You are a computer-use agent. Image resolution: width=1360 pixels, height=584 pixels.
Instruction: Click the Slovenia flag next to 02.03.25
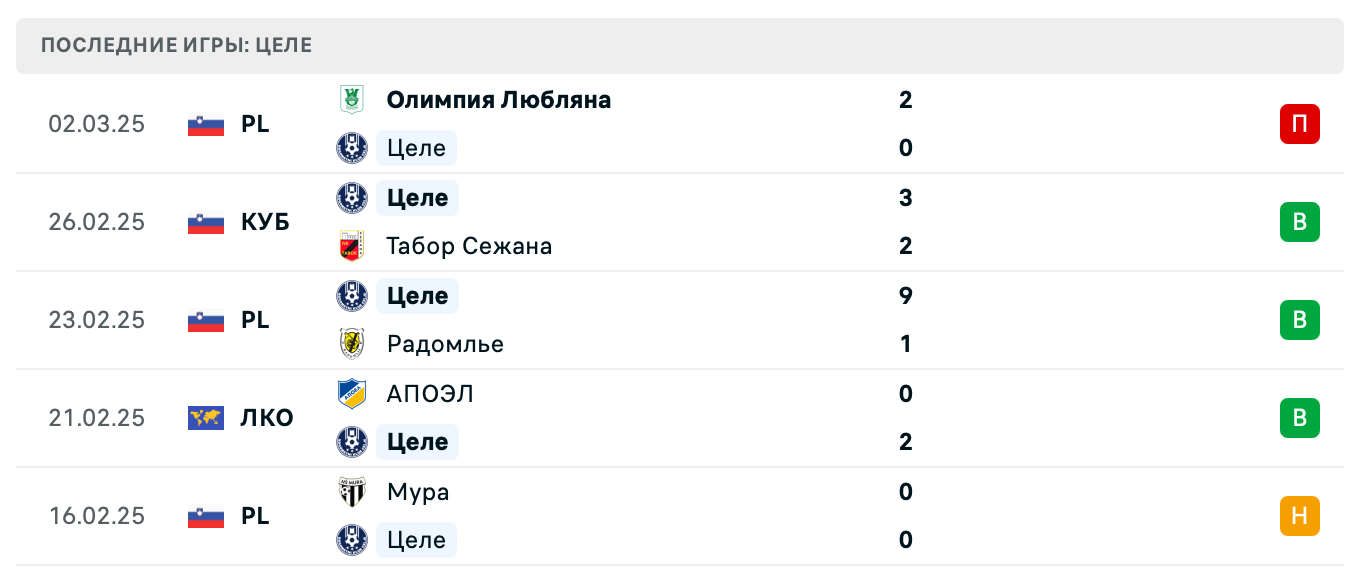pyautogui.click(x=204, y=124)
